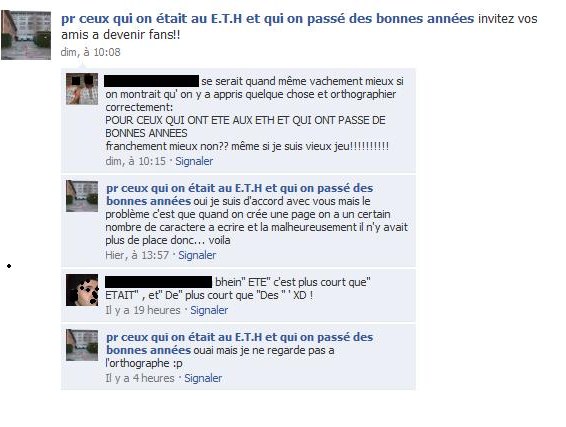
Task: Click the Il y a 19 heures timestamp
Action: click(x=143, y=310)
